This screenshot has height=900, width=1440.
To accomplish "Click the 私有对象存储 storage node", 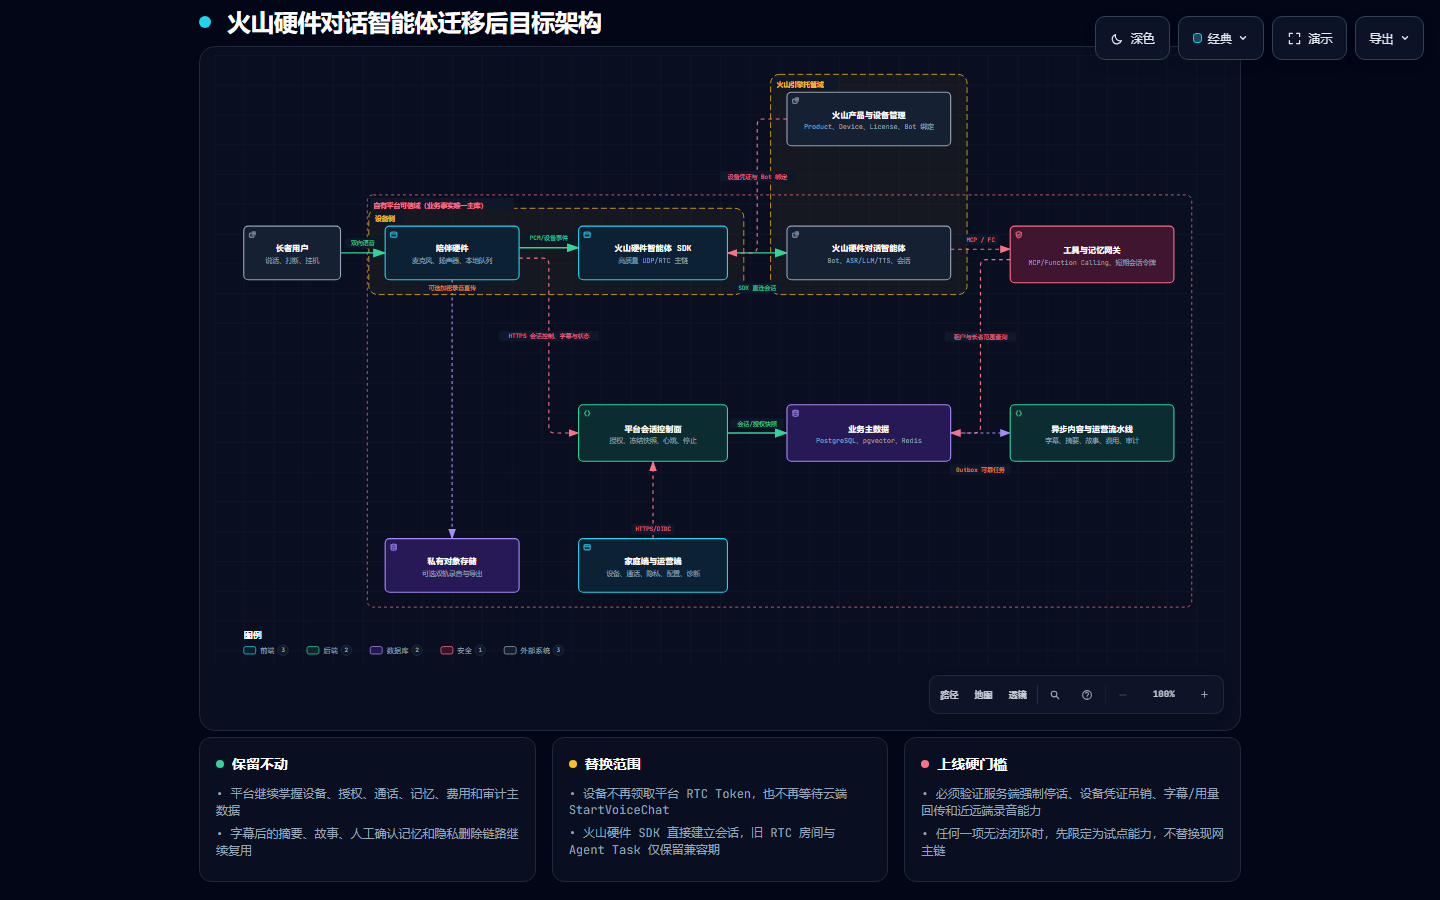I will (x=452, y=566).
